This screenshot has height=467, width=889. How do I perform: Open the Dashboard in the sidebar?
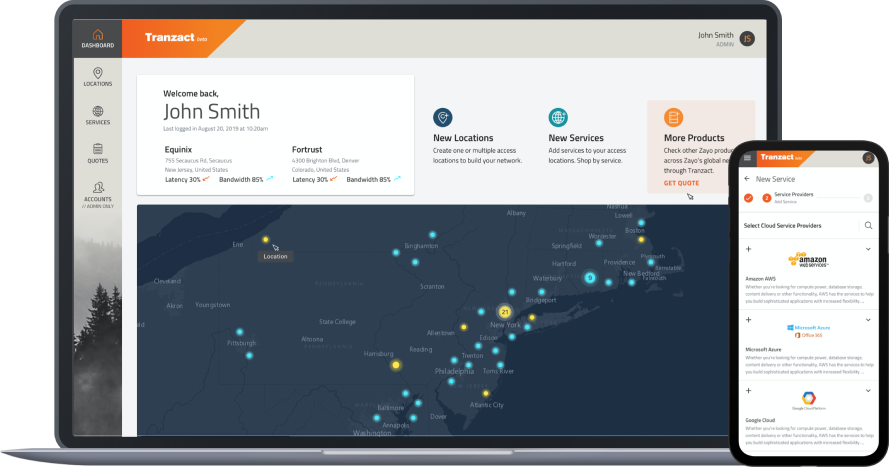click(97, 38)
